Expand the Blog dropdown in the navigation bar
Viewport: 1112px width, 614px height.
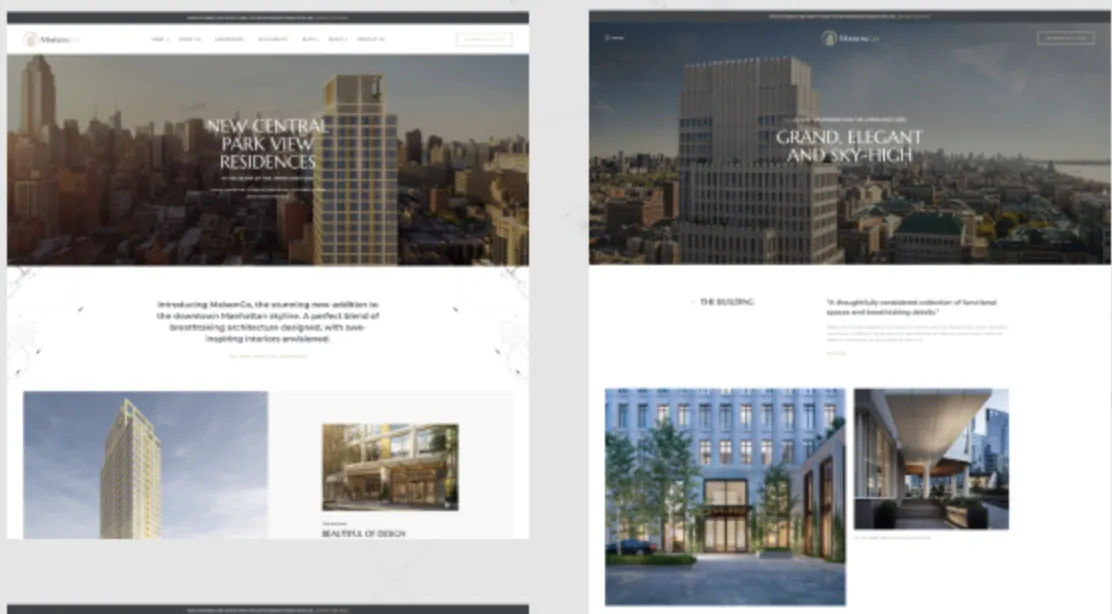310,40
